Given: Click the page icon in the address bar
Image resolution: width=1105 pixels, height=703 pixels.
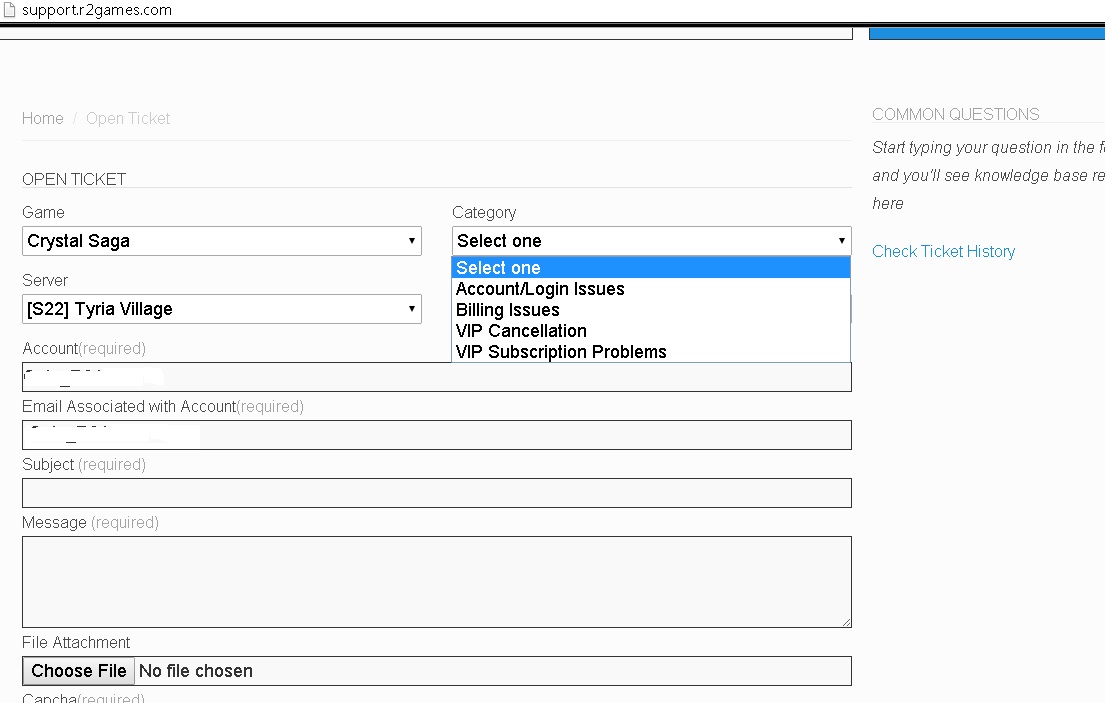Looking at the screenshot, I should pos(9,10).
